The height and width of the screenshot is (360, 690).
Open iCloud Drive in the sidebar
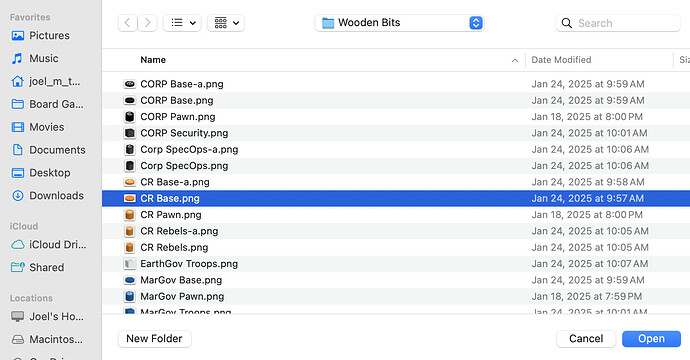tap(48, 245)
